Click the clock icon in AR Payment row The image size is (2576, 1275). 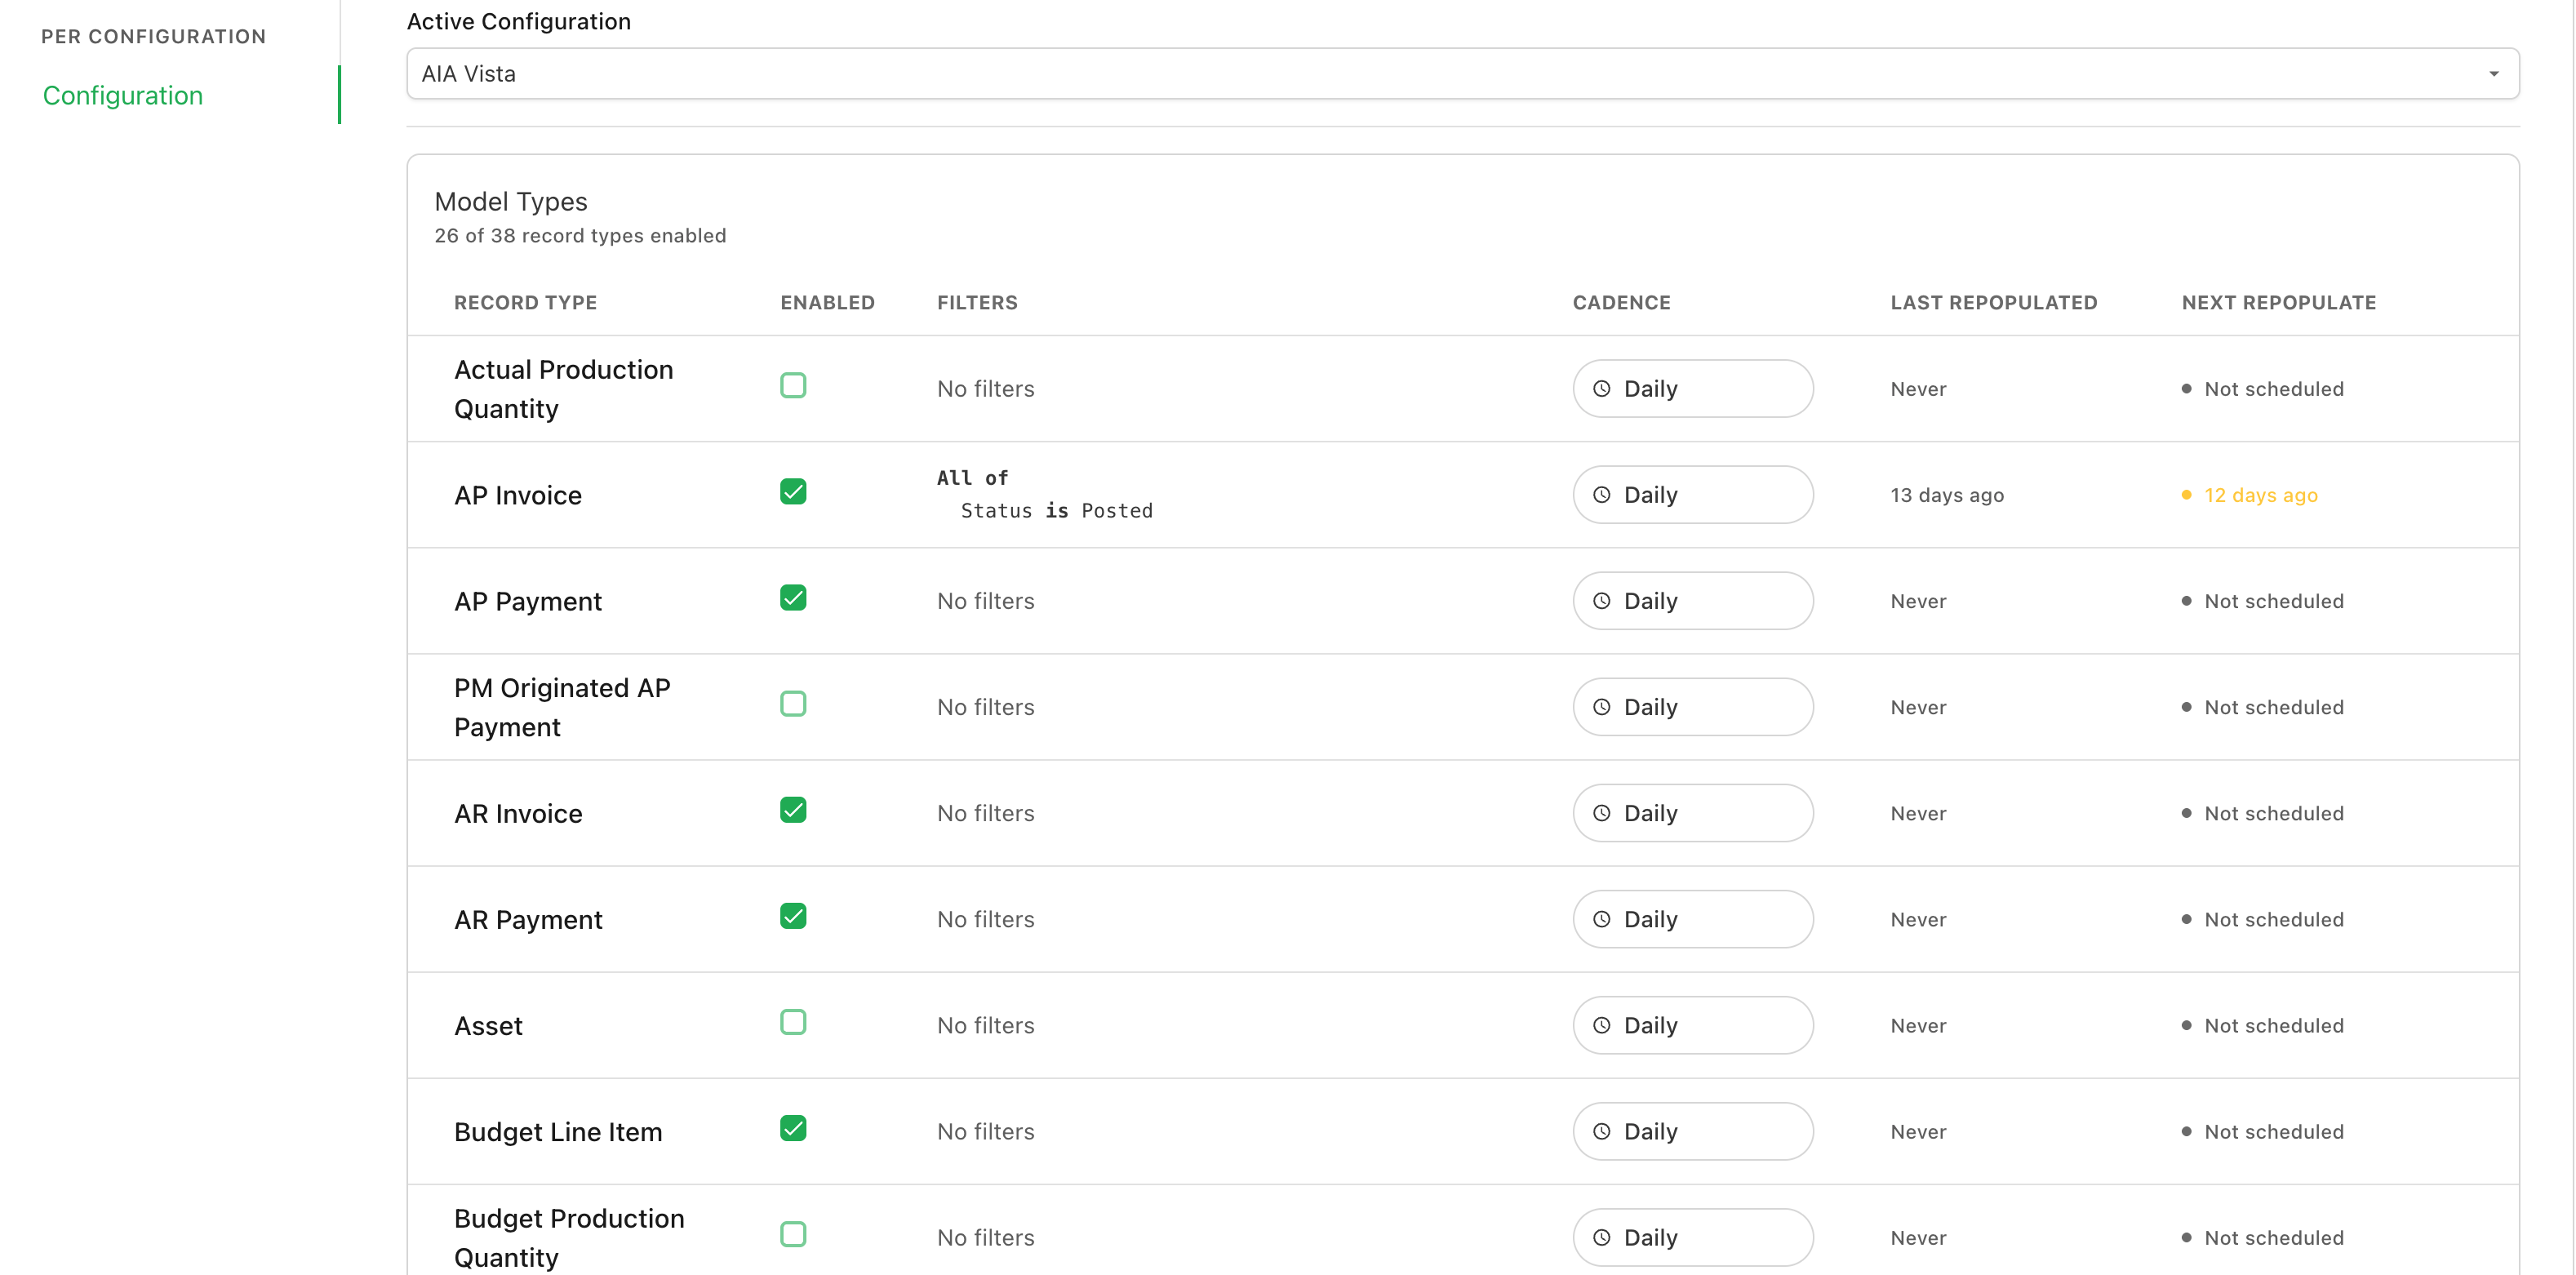pos(1601,919)
